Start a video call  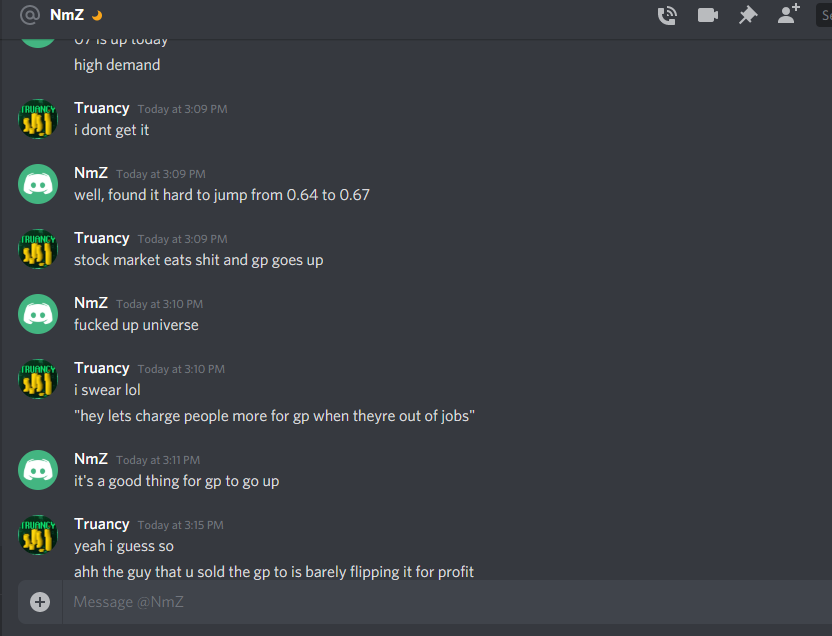pos(707,15)
